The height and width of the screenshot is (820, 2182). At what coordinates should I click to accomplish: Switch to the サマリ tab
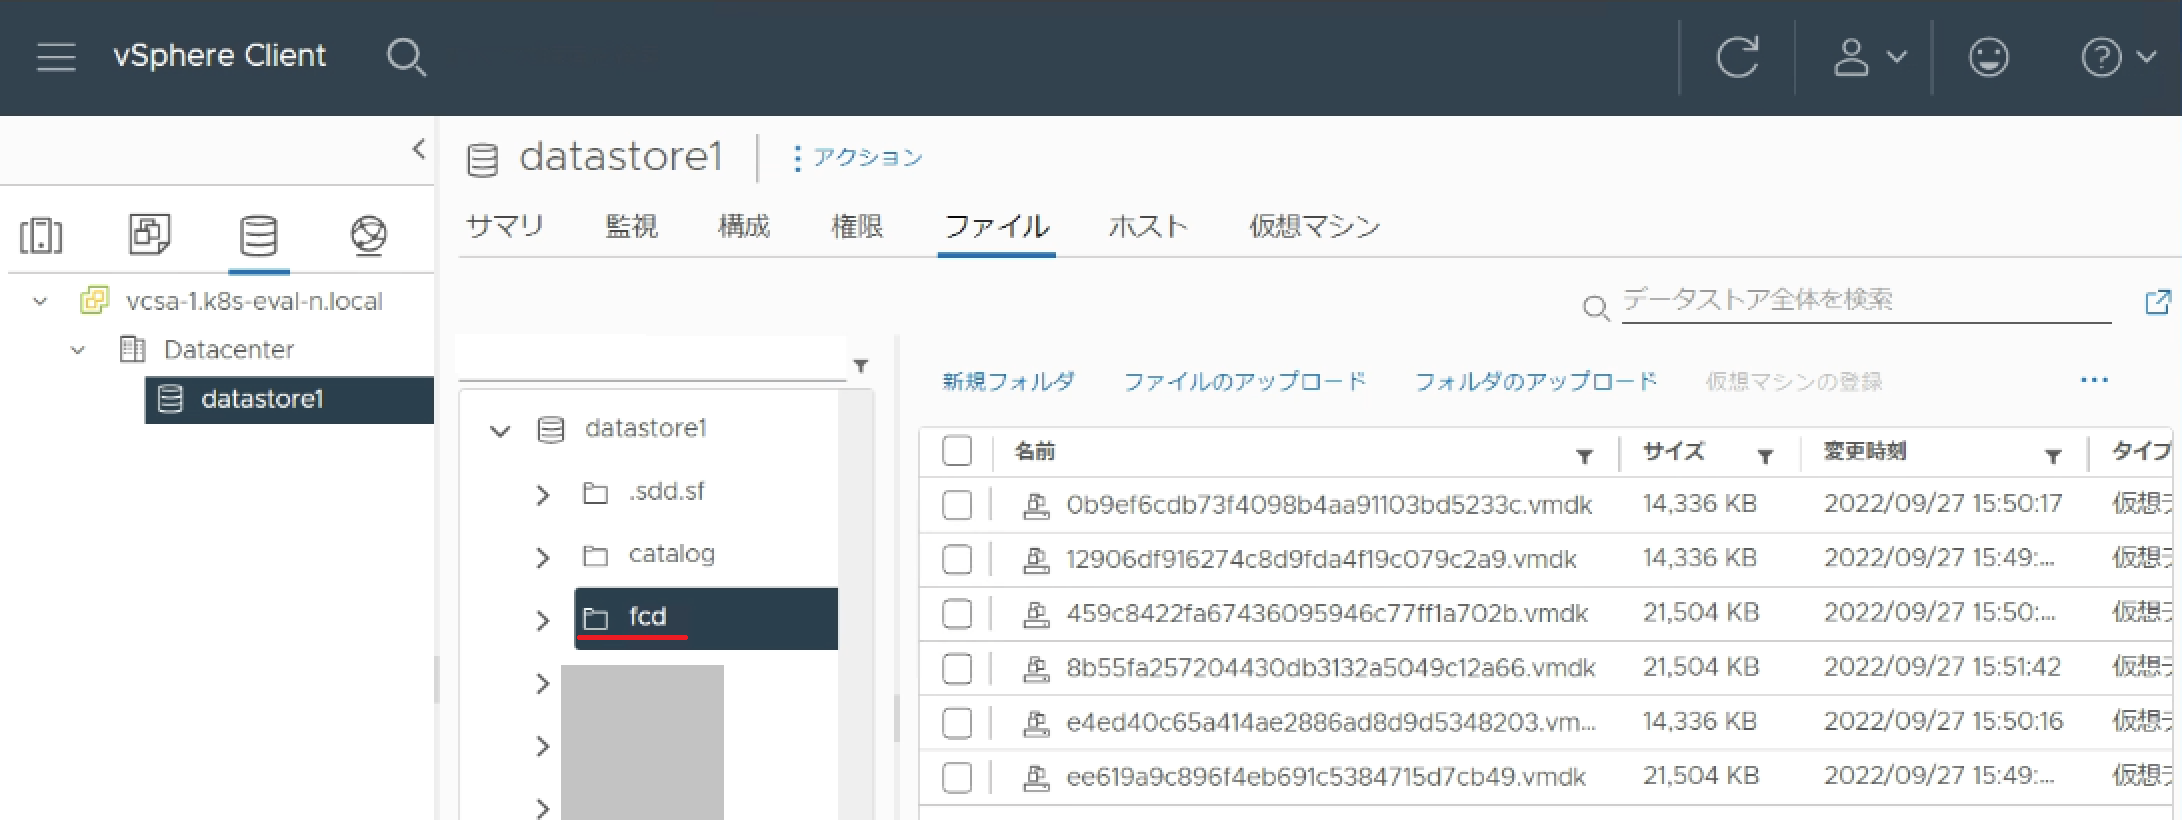505,227
